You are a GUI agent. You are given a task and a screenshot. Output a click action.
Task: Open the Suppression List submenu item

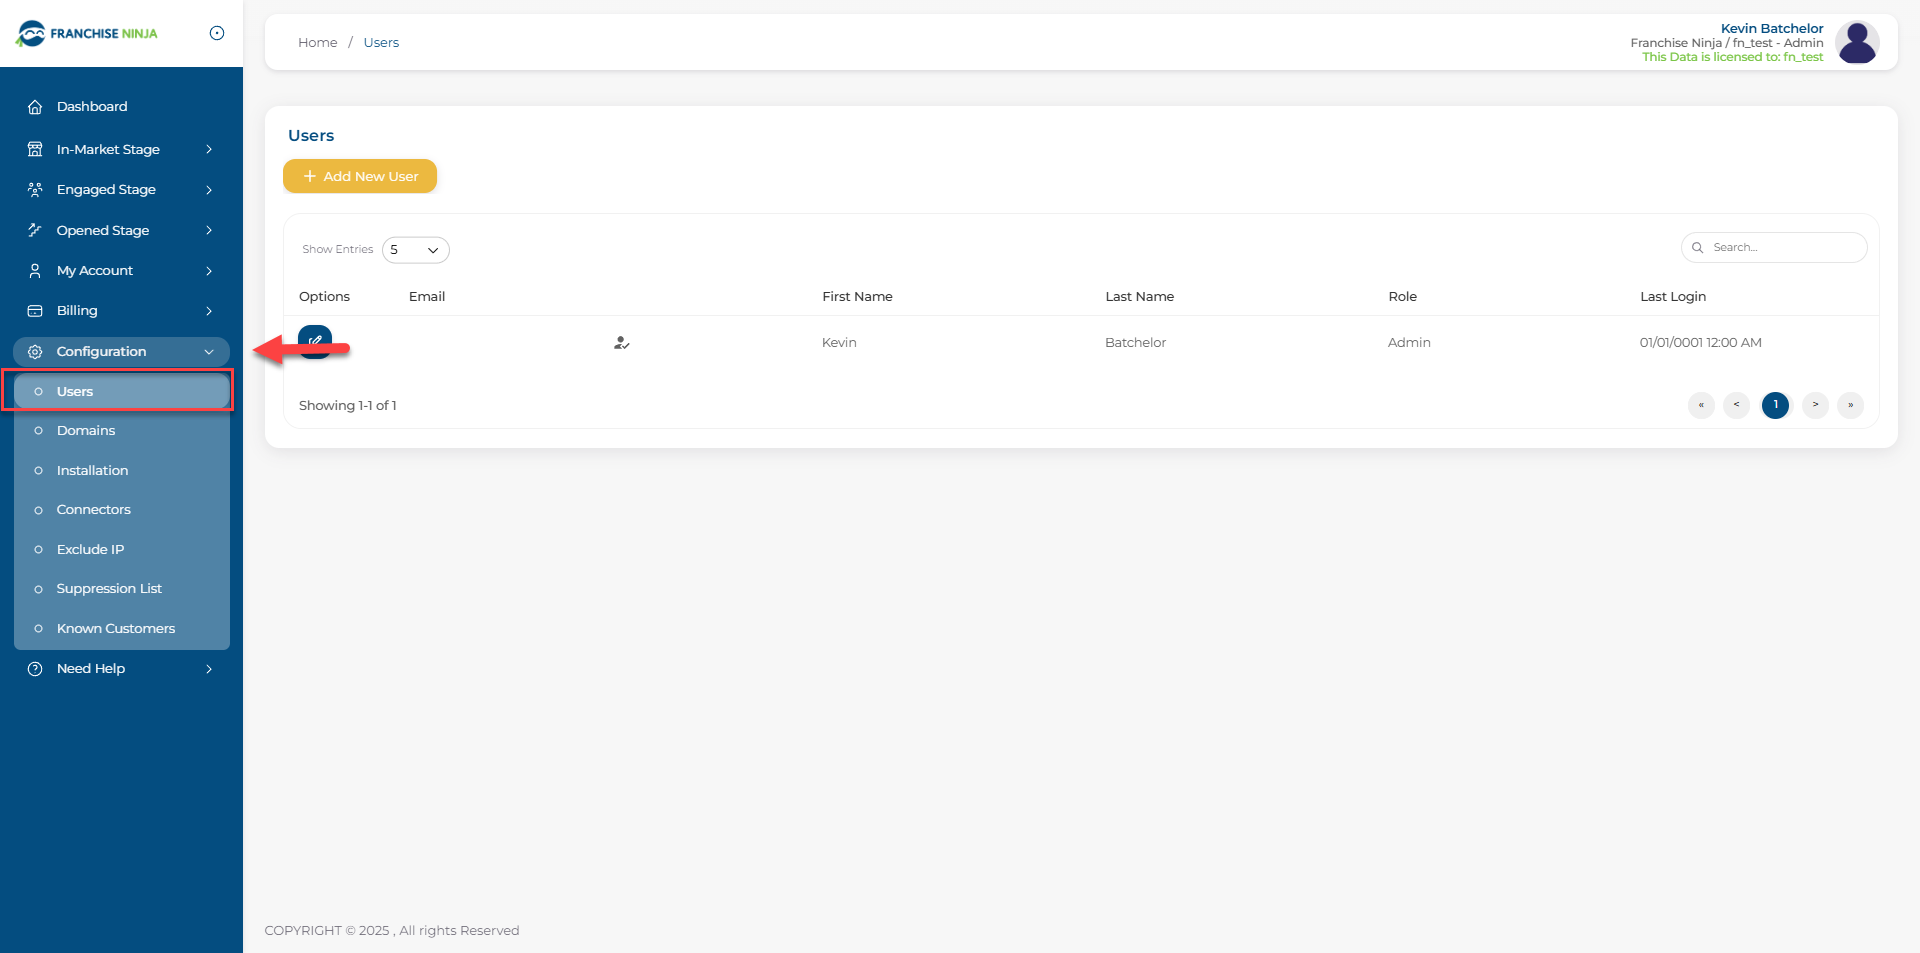(x=121, y=589)
